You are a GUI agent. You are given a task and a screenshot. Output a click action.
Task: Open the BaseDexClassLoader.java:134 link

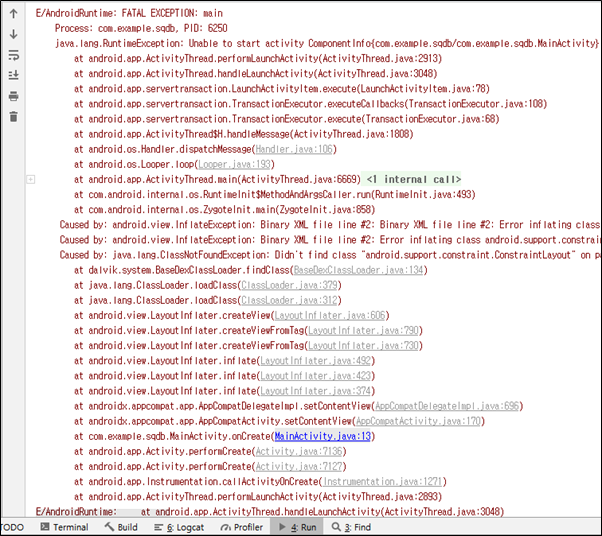pyautogui.click(x=358, y=270)
